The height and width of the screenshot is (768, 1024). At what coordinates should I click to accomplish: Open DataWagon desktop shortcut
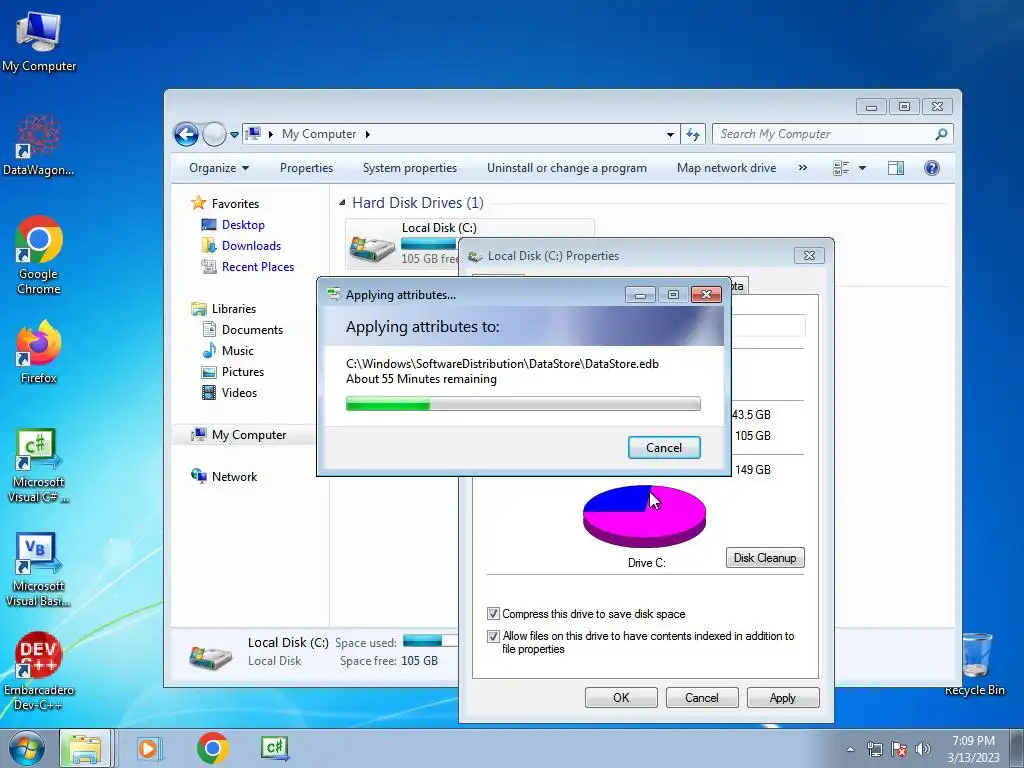pyautogui.click(x=39, y=145)
